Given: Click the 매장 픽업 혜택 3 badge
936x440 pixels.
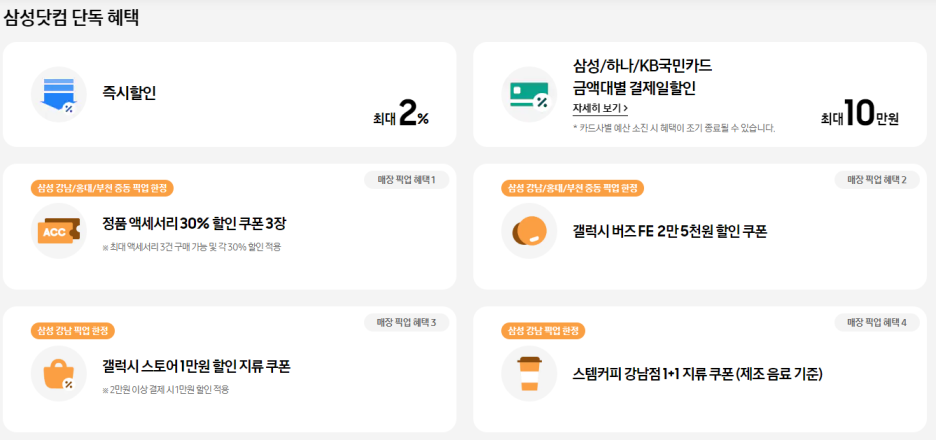Looking at the screenshot, I should point(406,322).
